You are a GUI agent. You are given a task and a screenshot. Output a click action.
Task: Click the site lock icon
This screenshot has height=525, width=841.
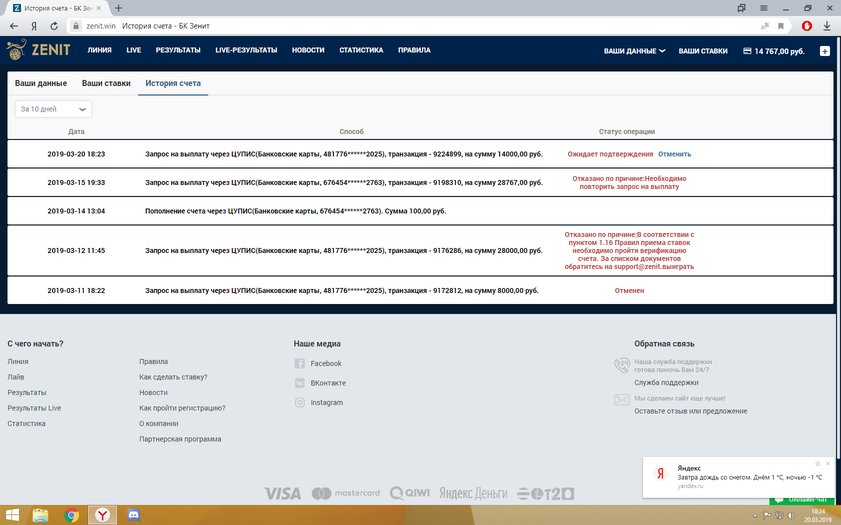(x=76, y=26)
